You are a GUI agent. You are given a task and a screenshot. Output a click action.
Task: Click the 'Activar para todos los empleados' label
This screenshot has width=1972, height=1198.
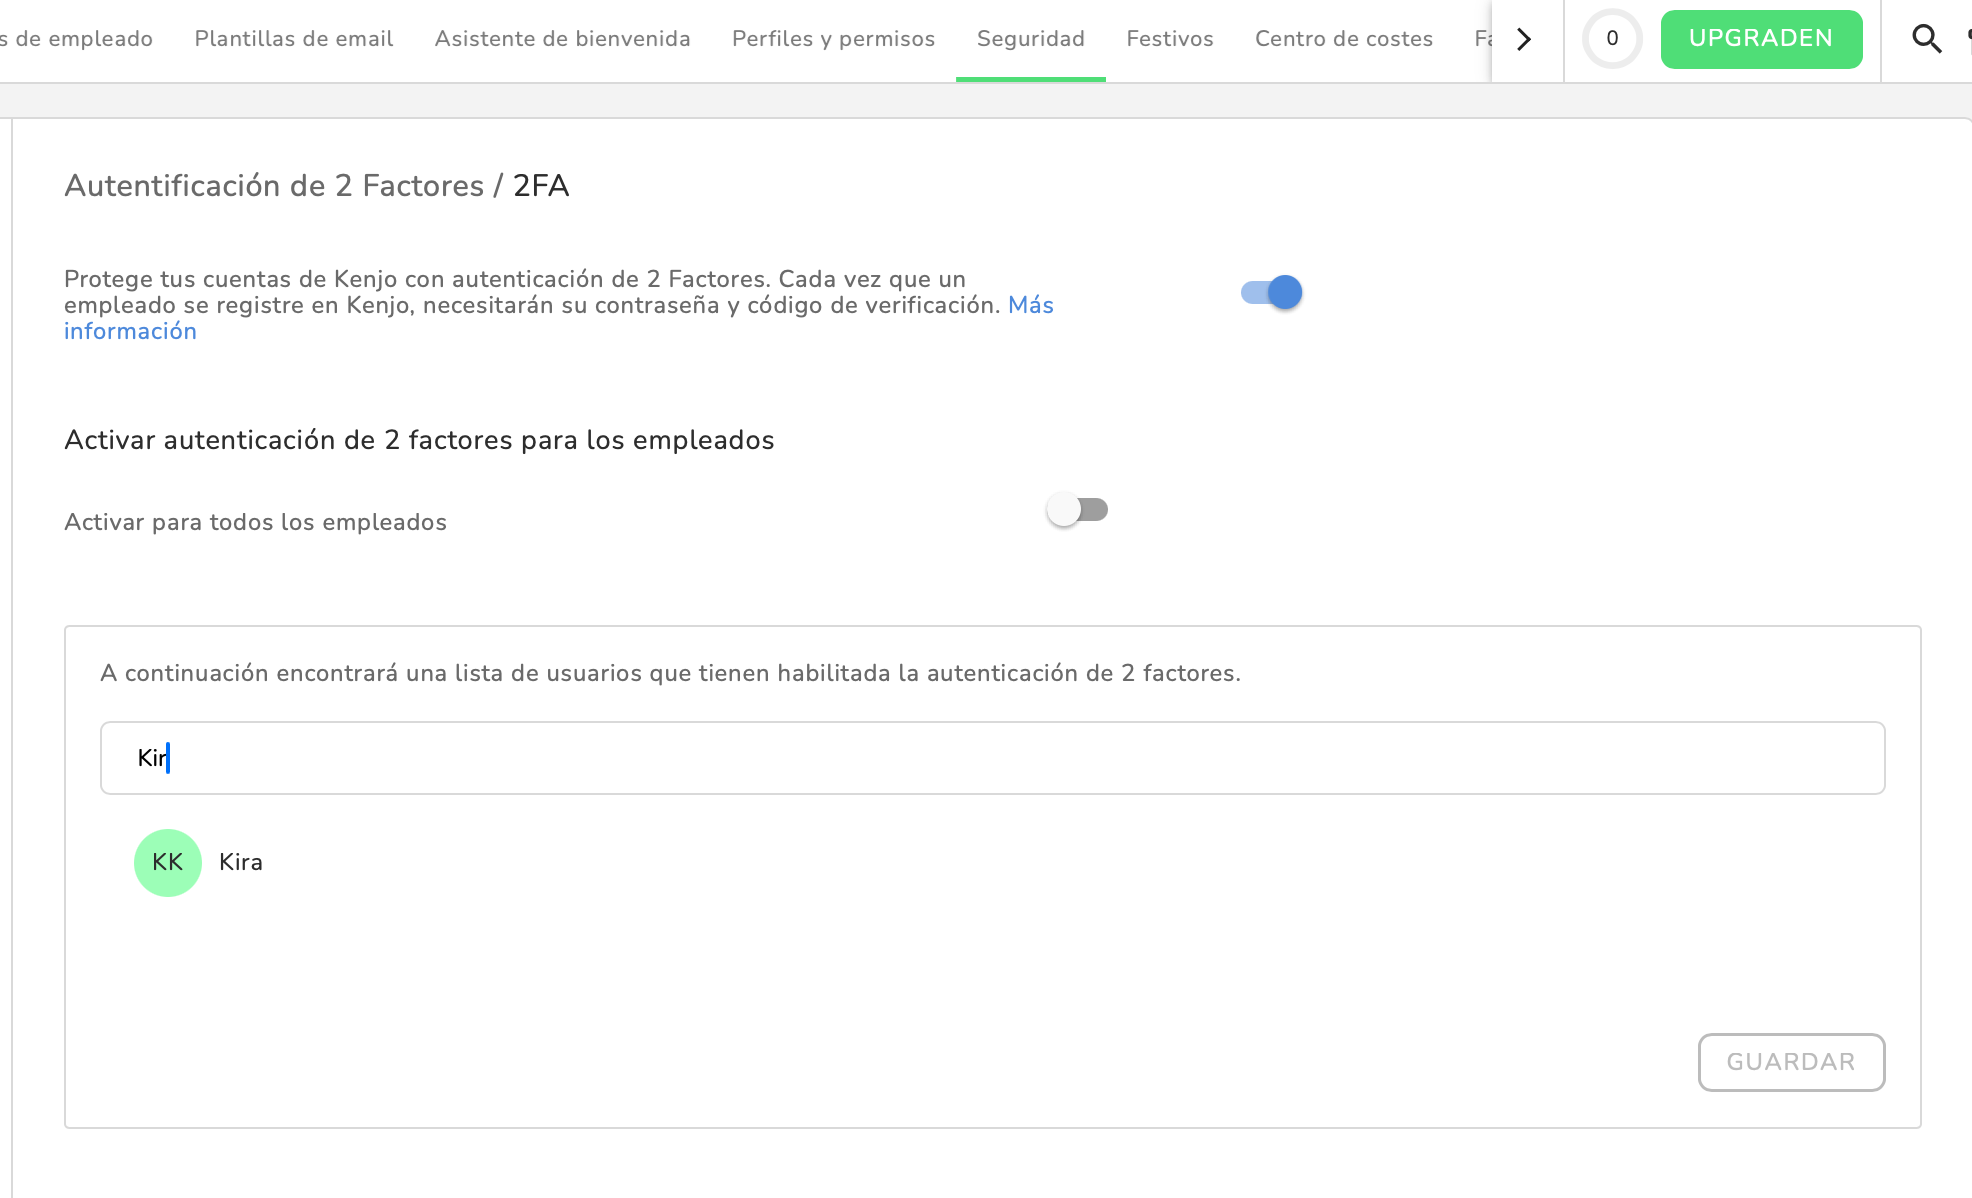click(255, 522)
